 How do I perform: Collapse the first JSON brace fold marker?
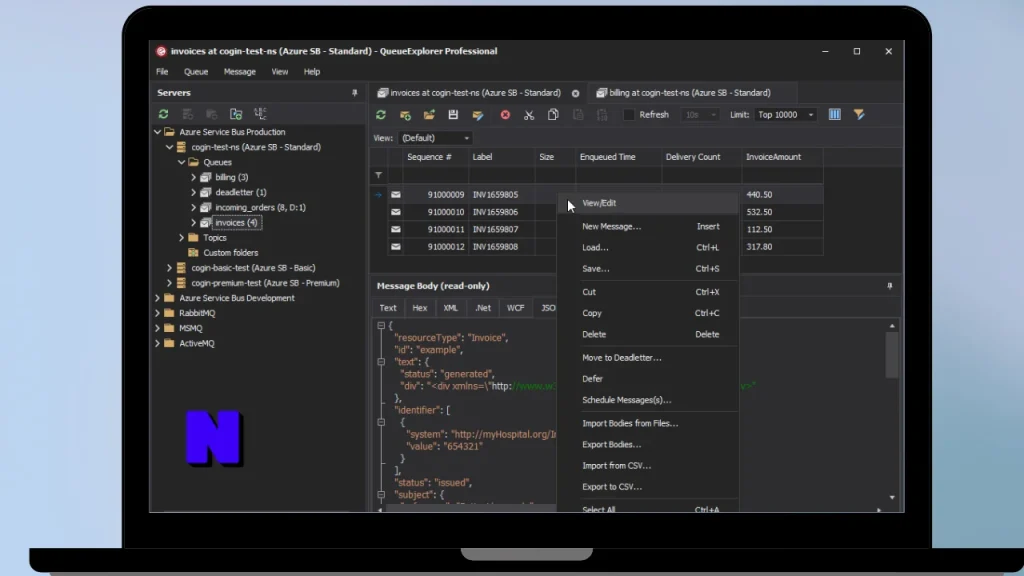pyautogui.click(x=381, y=325)
